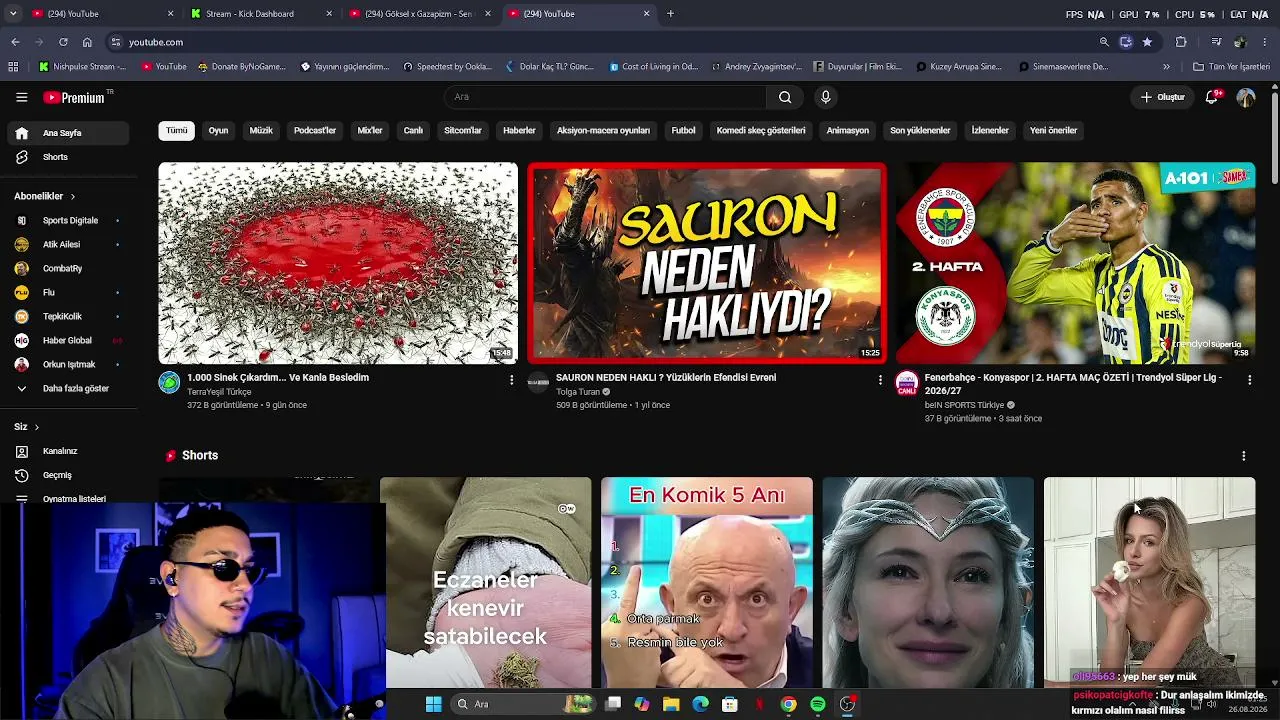Click the browser home button

point(87,42)
